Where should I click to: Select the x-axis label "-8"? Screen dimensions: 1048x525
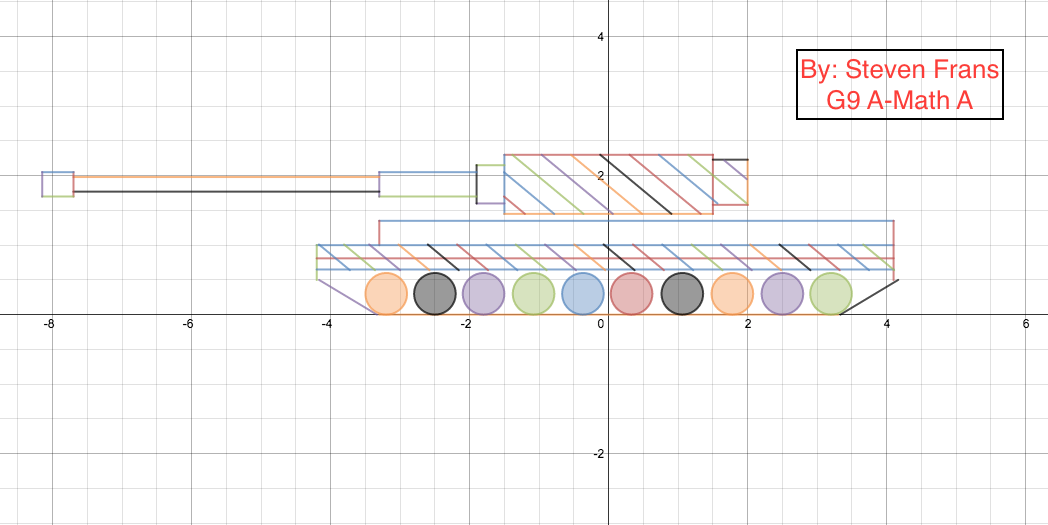tap(49, 324)
